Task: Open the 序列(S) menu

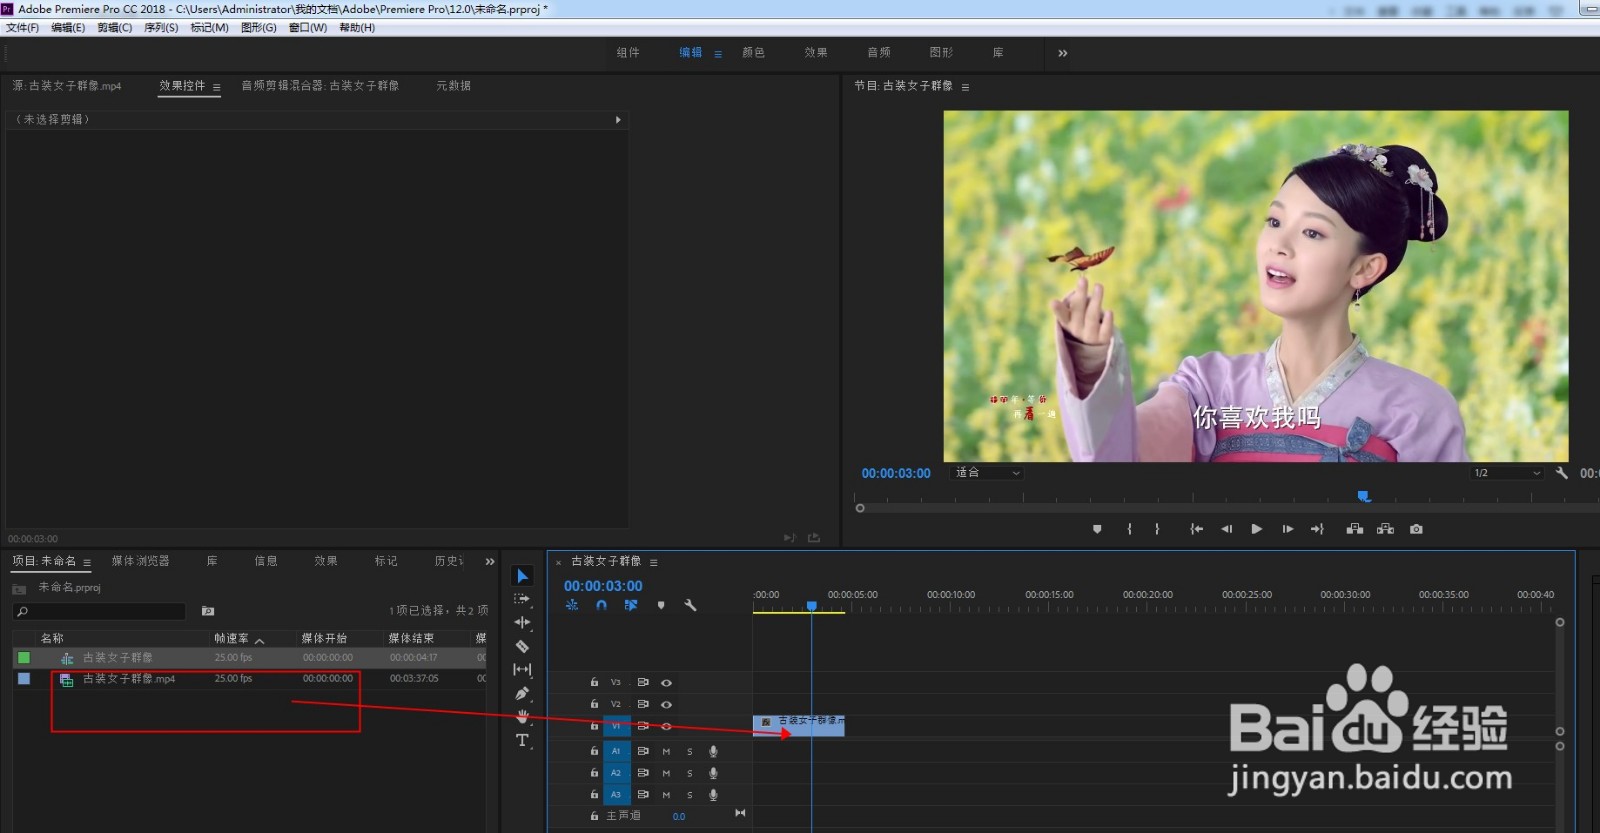Action: coord(161,28)
